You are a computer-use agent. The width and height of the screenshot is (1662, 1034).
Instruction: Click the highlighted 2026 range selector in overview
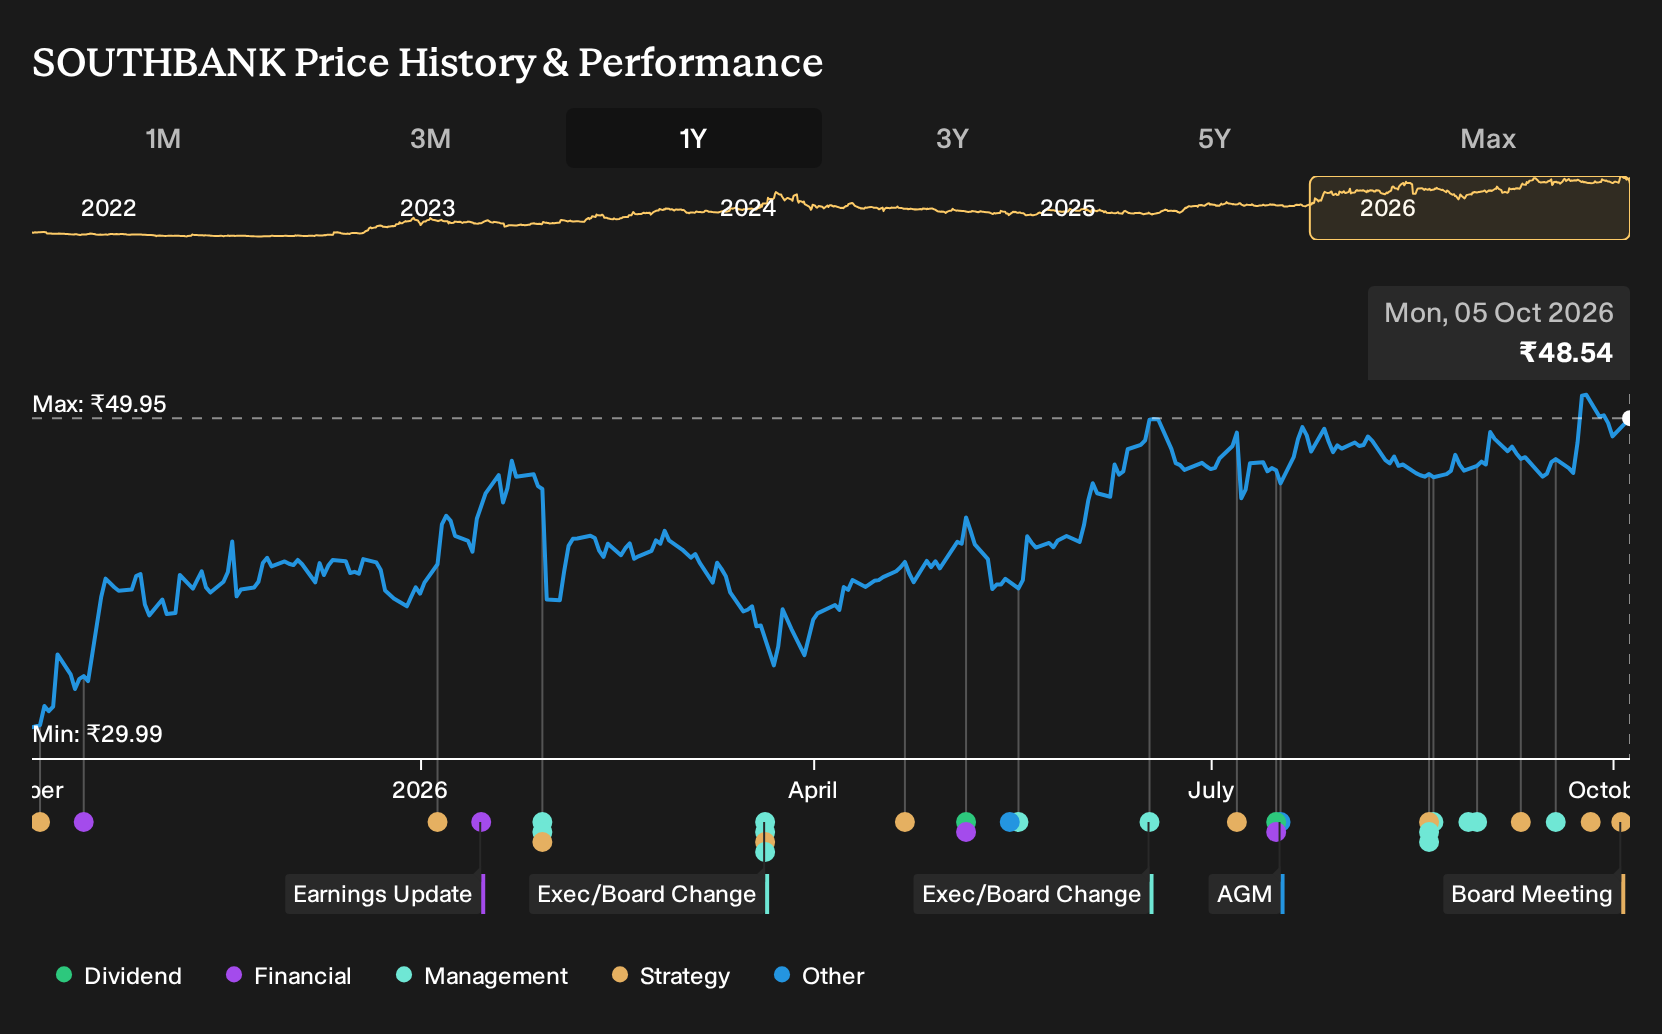point(1469,208)
